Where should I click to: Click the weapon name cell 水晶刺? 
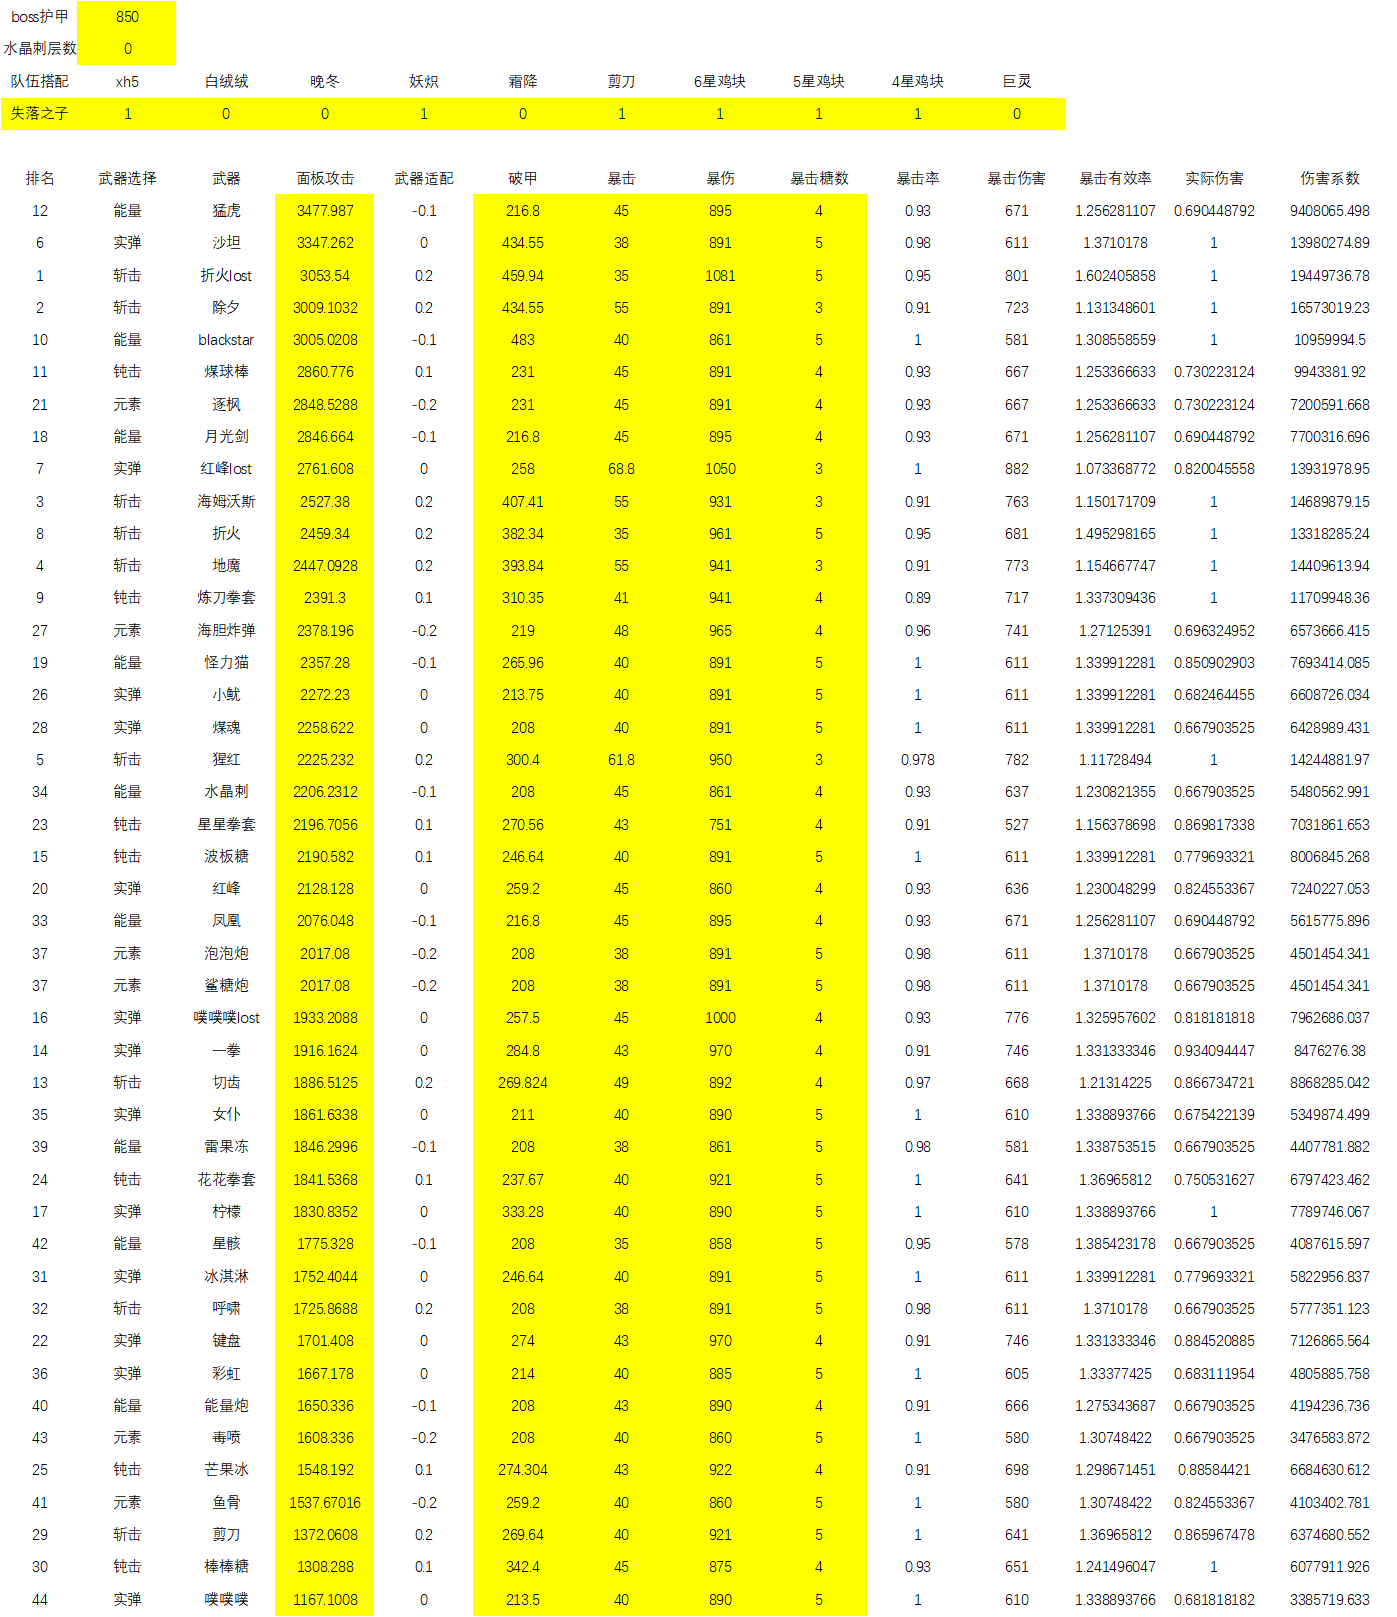(x=226, y=792)
